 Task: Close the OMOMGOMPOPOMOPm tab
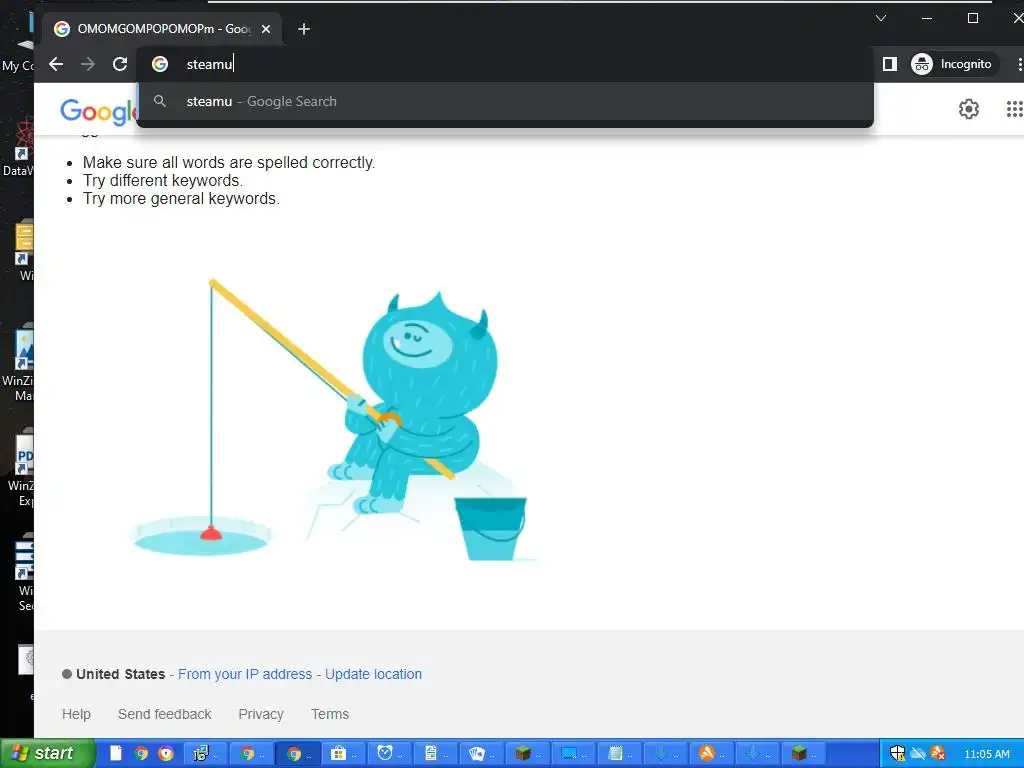click(266, 29)
